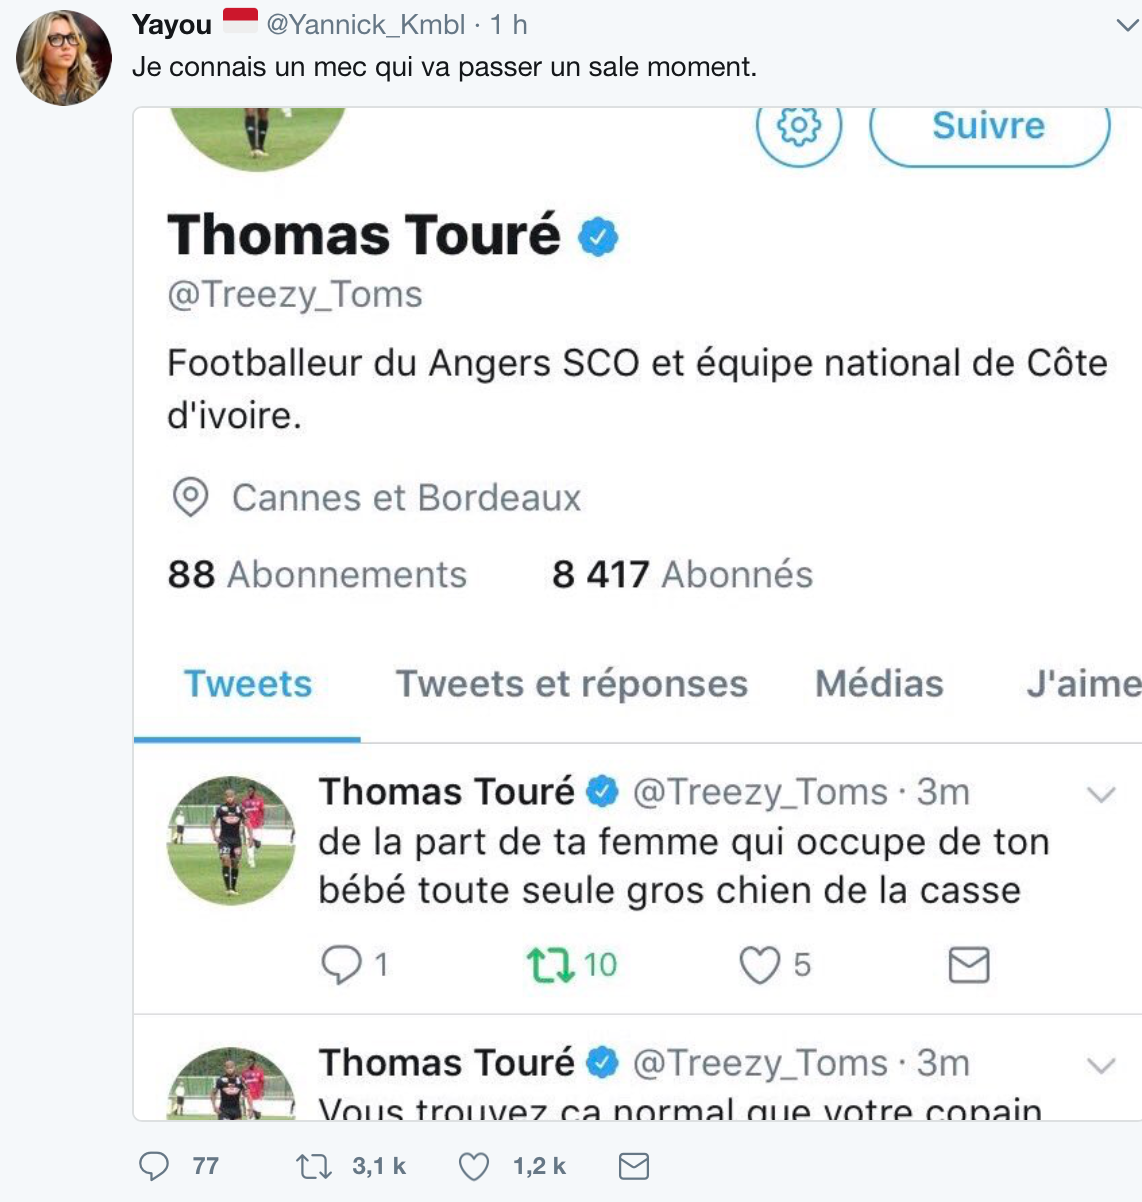The height and width of the screenshot is (1202, 1142).
Task: Open the @Yannick_Kmbl profile handle link
Action: point(365,25)
